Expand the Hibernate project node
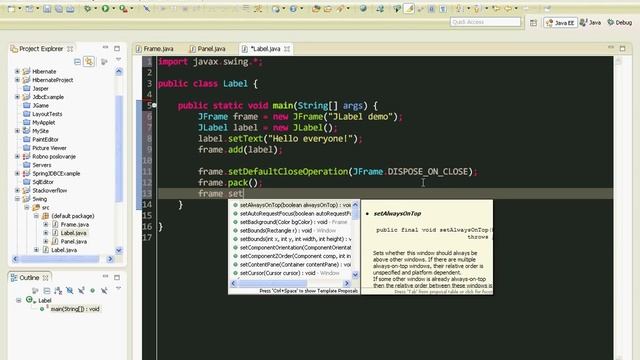640x360 pixels. tap(17, 71)
